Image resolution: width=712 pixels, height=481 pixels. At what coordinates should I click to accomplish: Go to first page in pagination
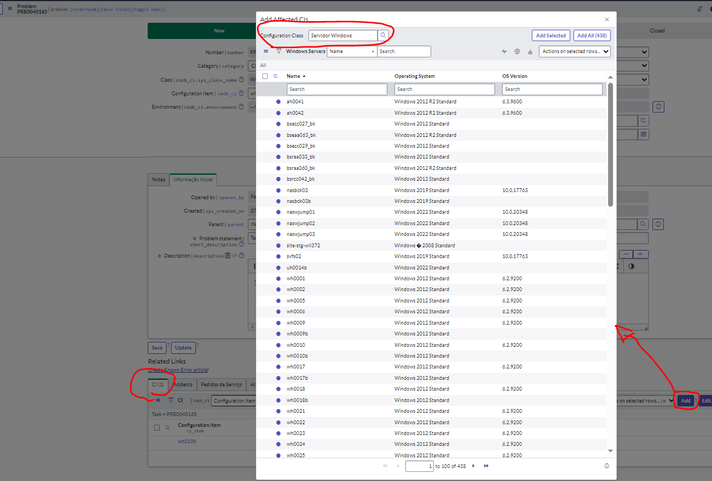coord(385,466)
